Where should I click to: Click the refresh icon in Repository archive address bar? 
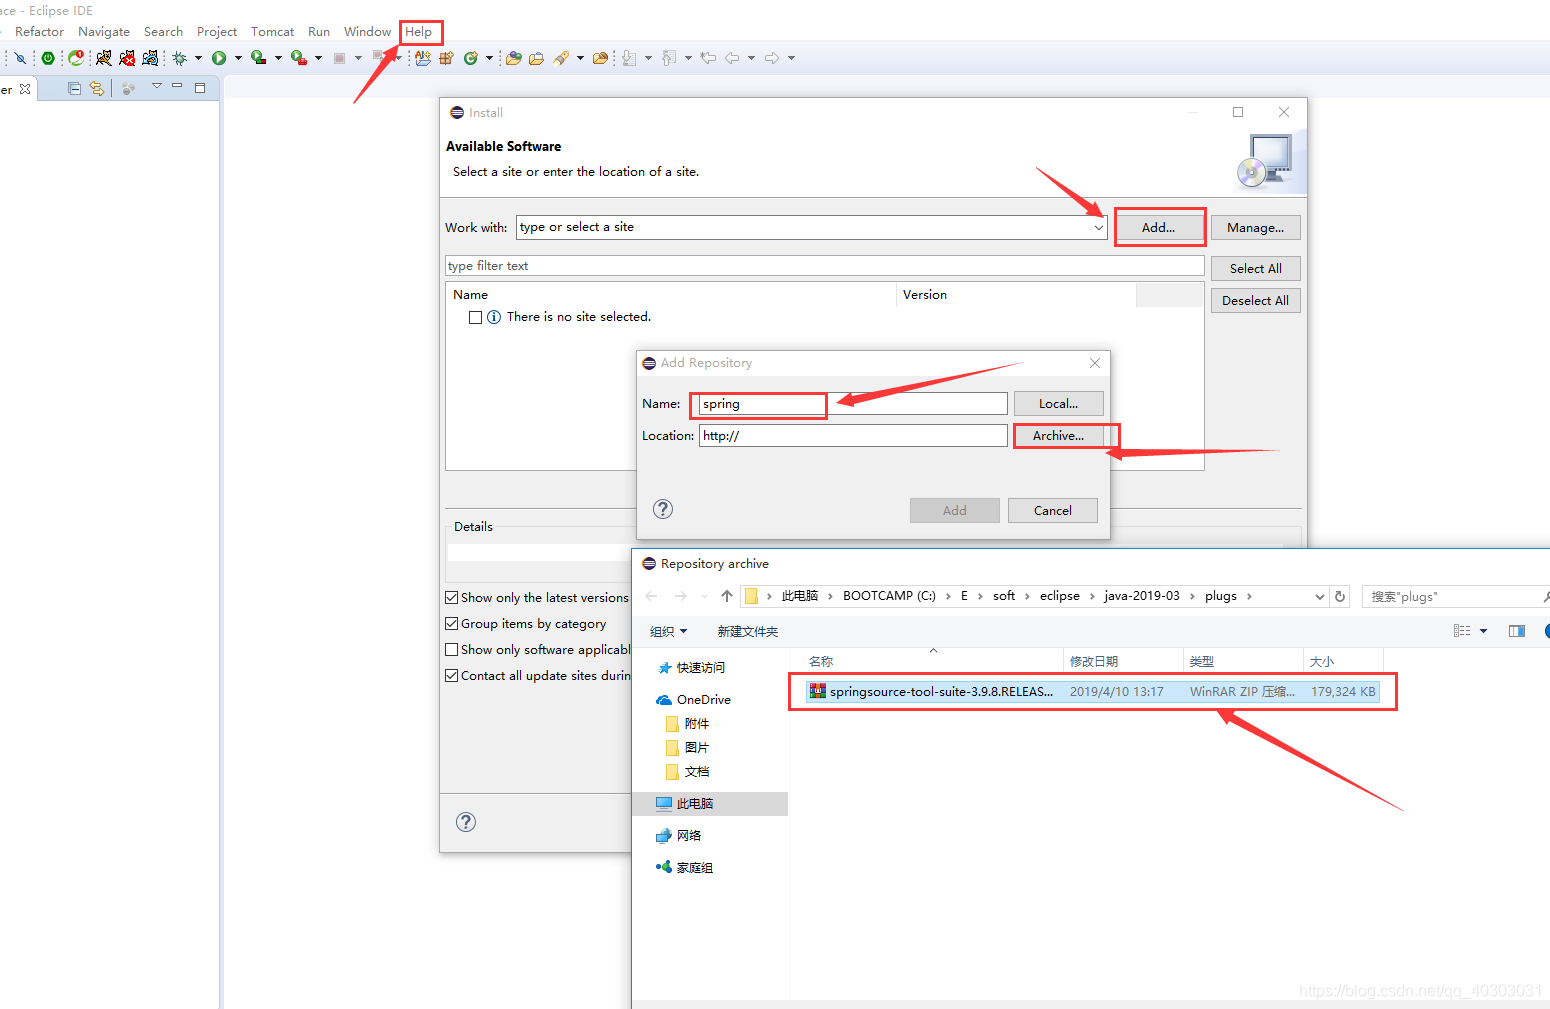pos(1340,596)
